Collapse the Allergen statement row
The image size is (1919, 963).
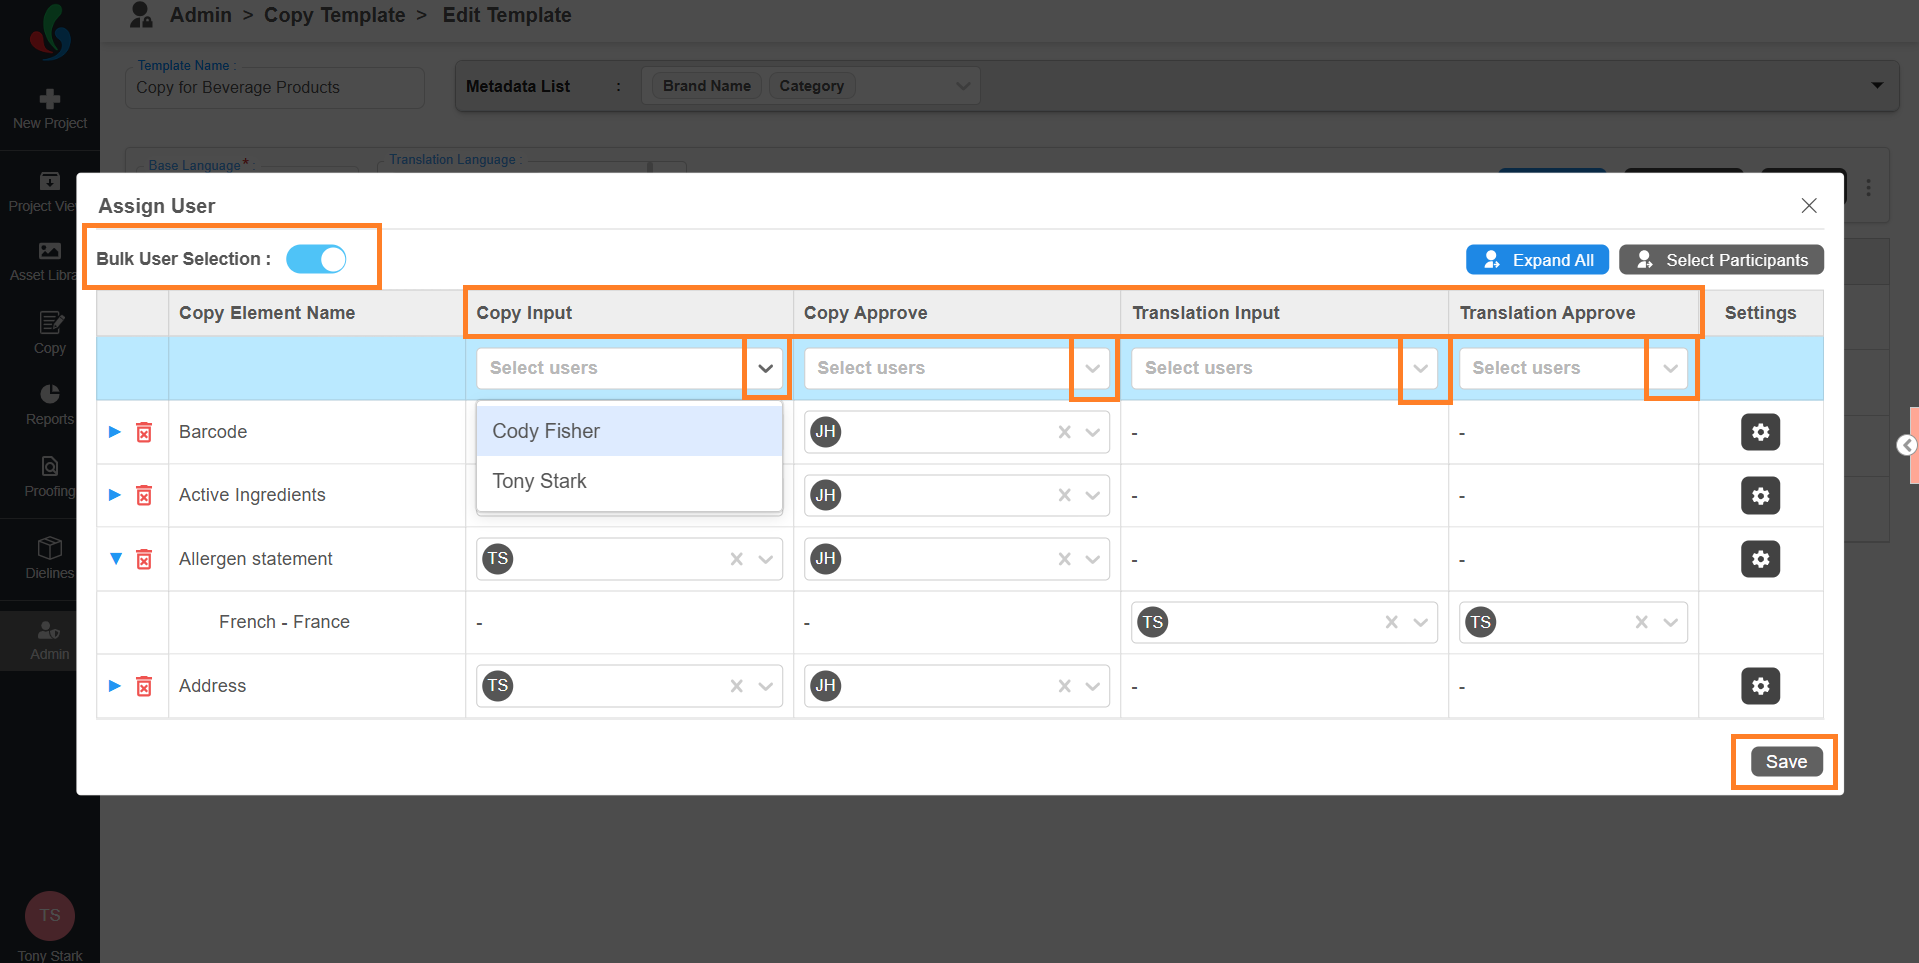115,559
